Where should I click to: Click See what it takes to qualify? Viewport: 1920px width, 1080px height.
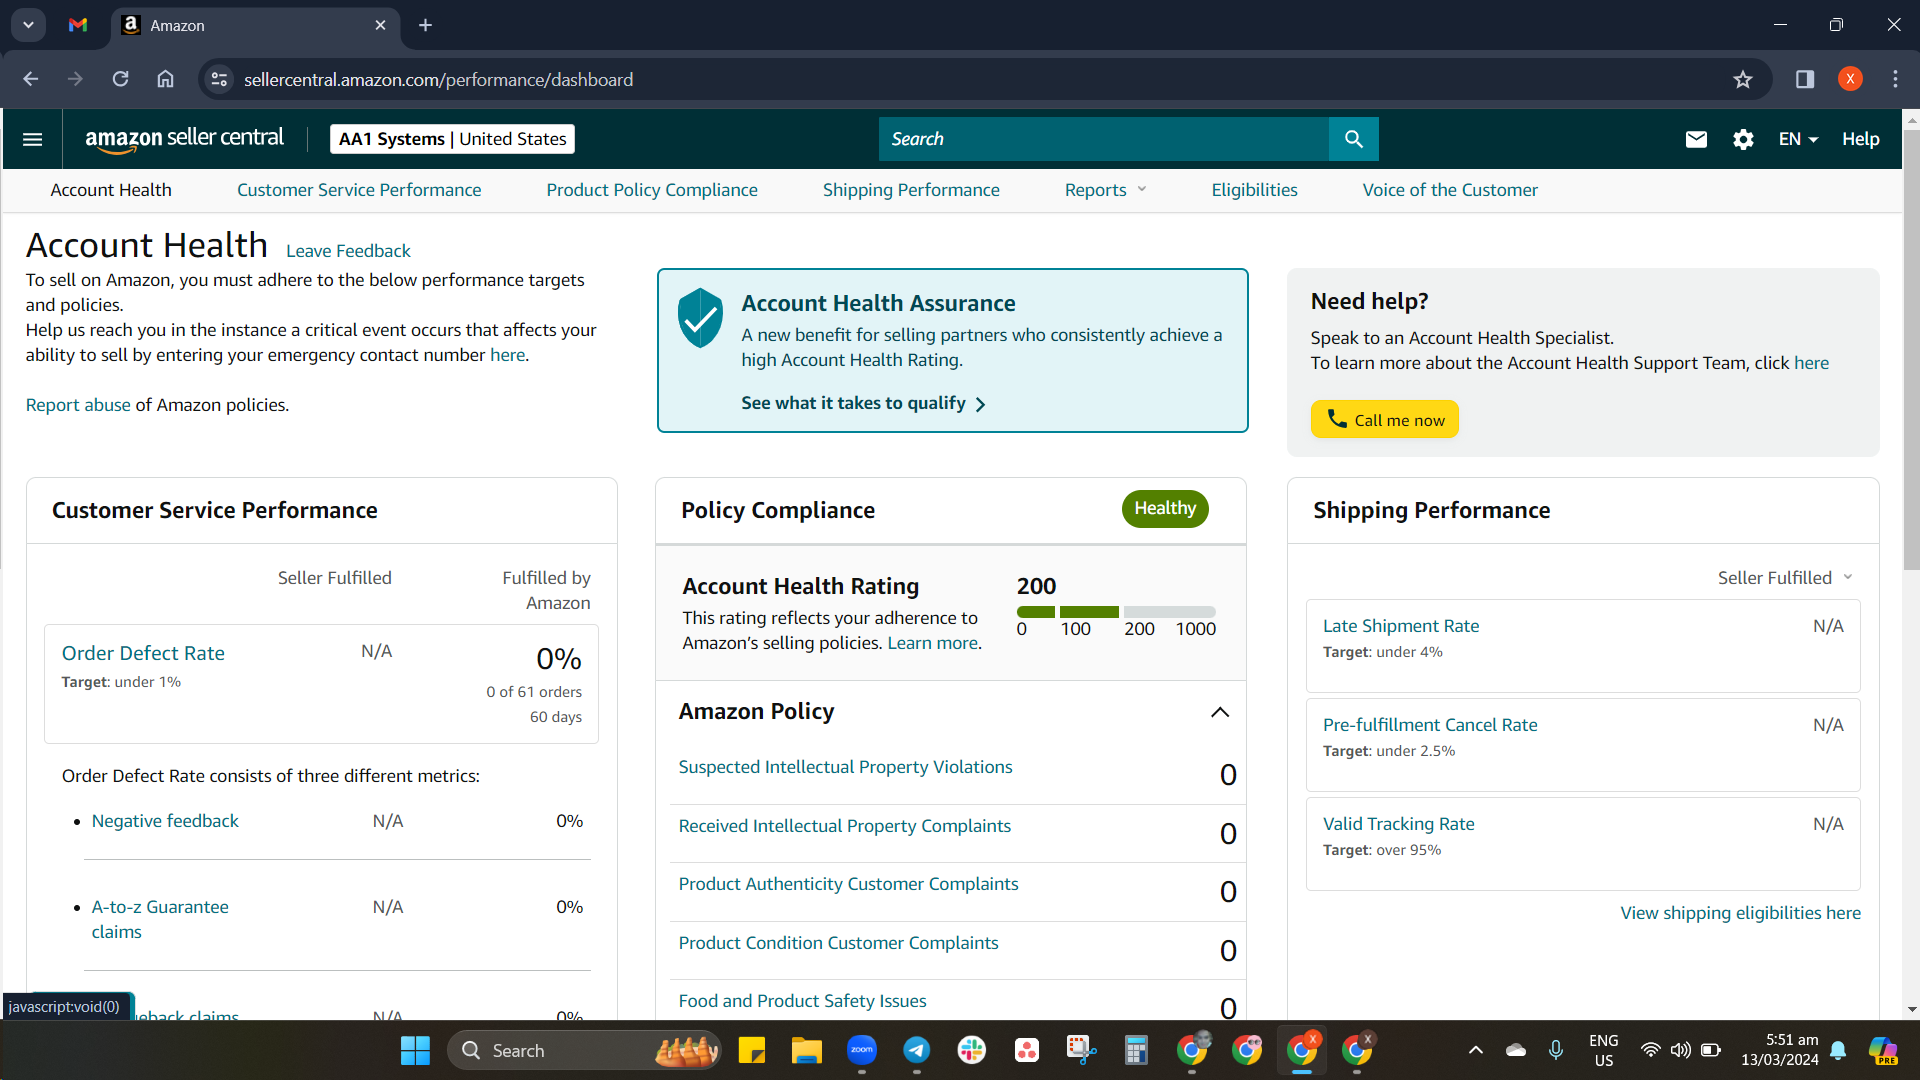(x=863, y=403)
